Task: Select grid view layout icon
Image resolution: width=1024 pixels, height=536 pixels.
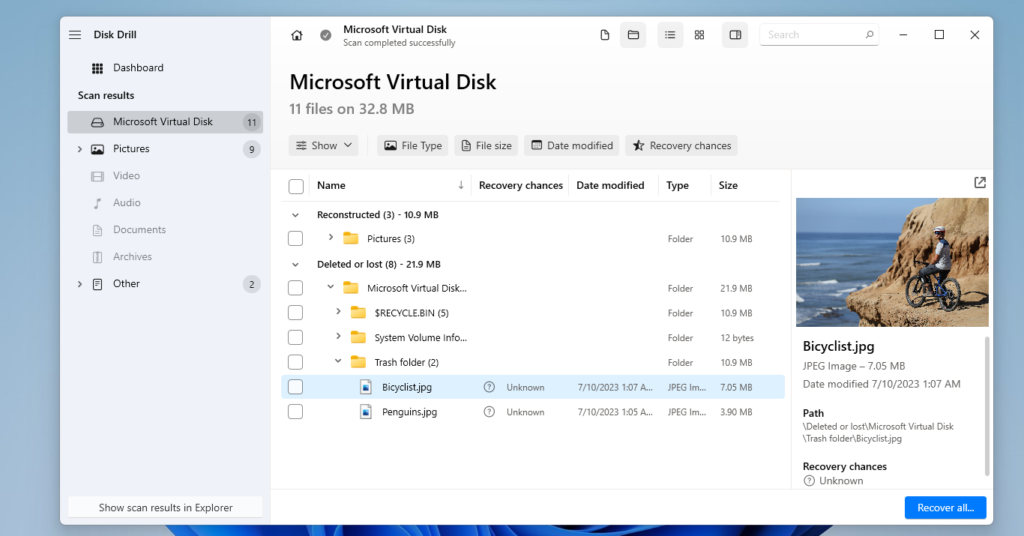Action: point(699,35)
